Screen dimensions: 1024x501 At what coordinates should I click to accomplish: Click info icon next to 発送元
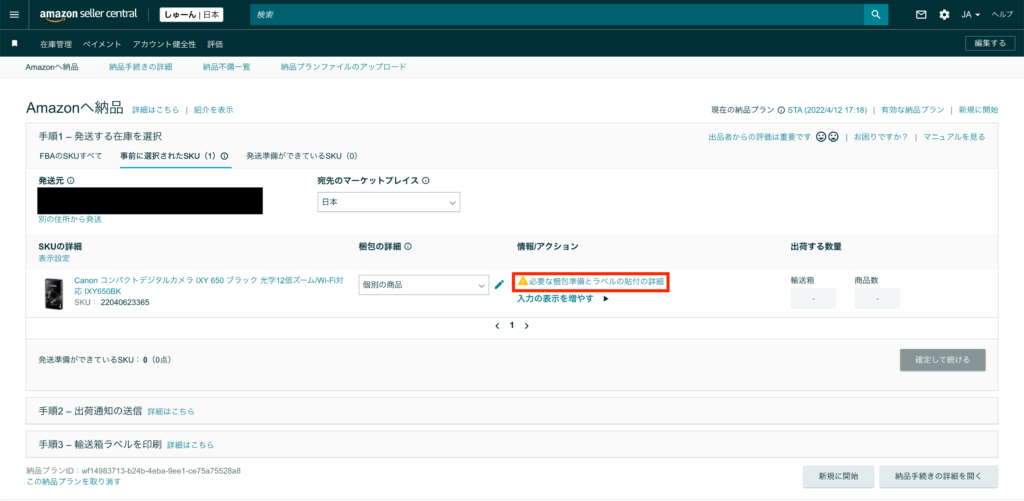pos(71,181)
